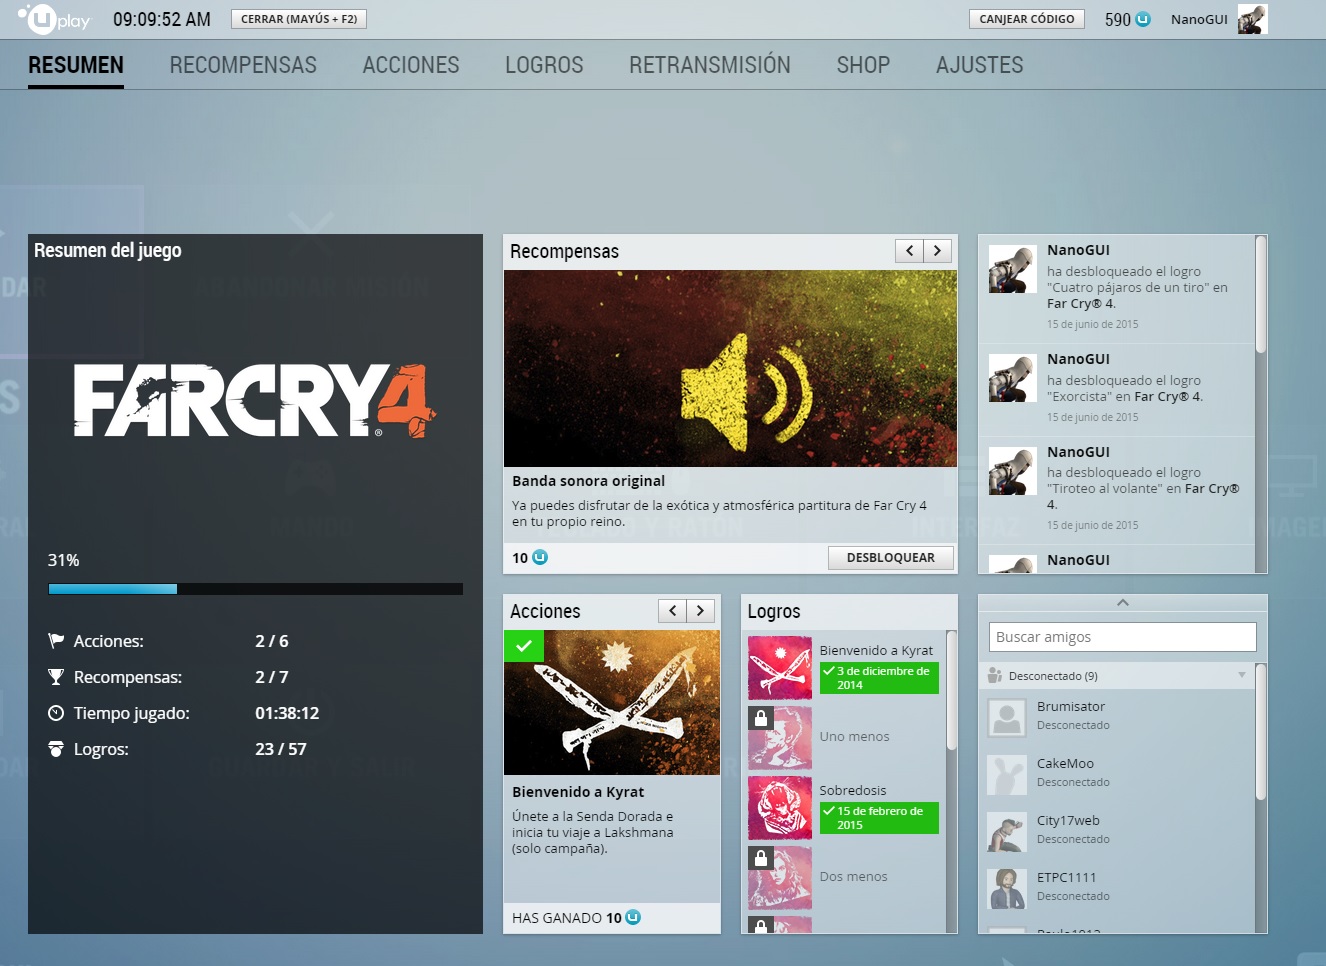Image resolution: width=1326 pixels, height=966 pixels.
Task: Click the Logros panel scrollbar
Action: pos(952,690)
